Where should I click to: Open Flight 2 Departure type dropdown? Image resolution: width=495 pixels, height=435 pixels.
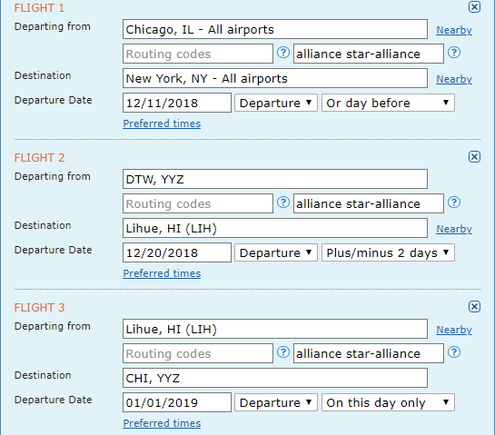coord(276,253)
